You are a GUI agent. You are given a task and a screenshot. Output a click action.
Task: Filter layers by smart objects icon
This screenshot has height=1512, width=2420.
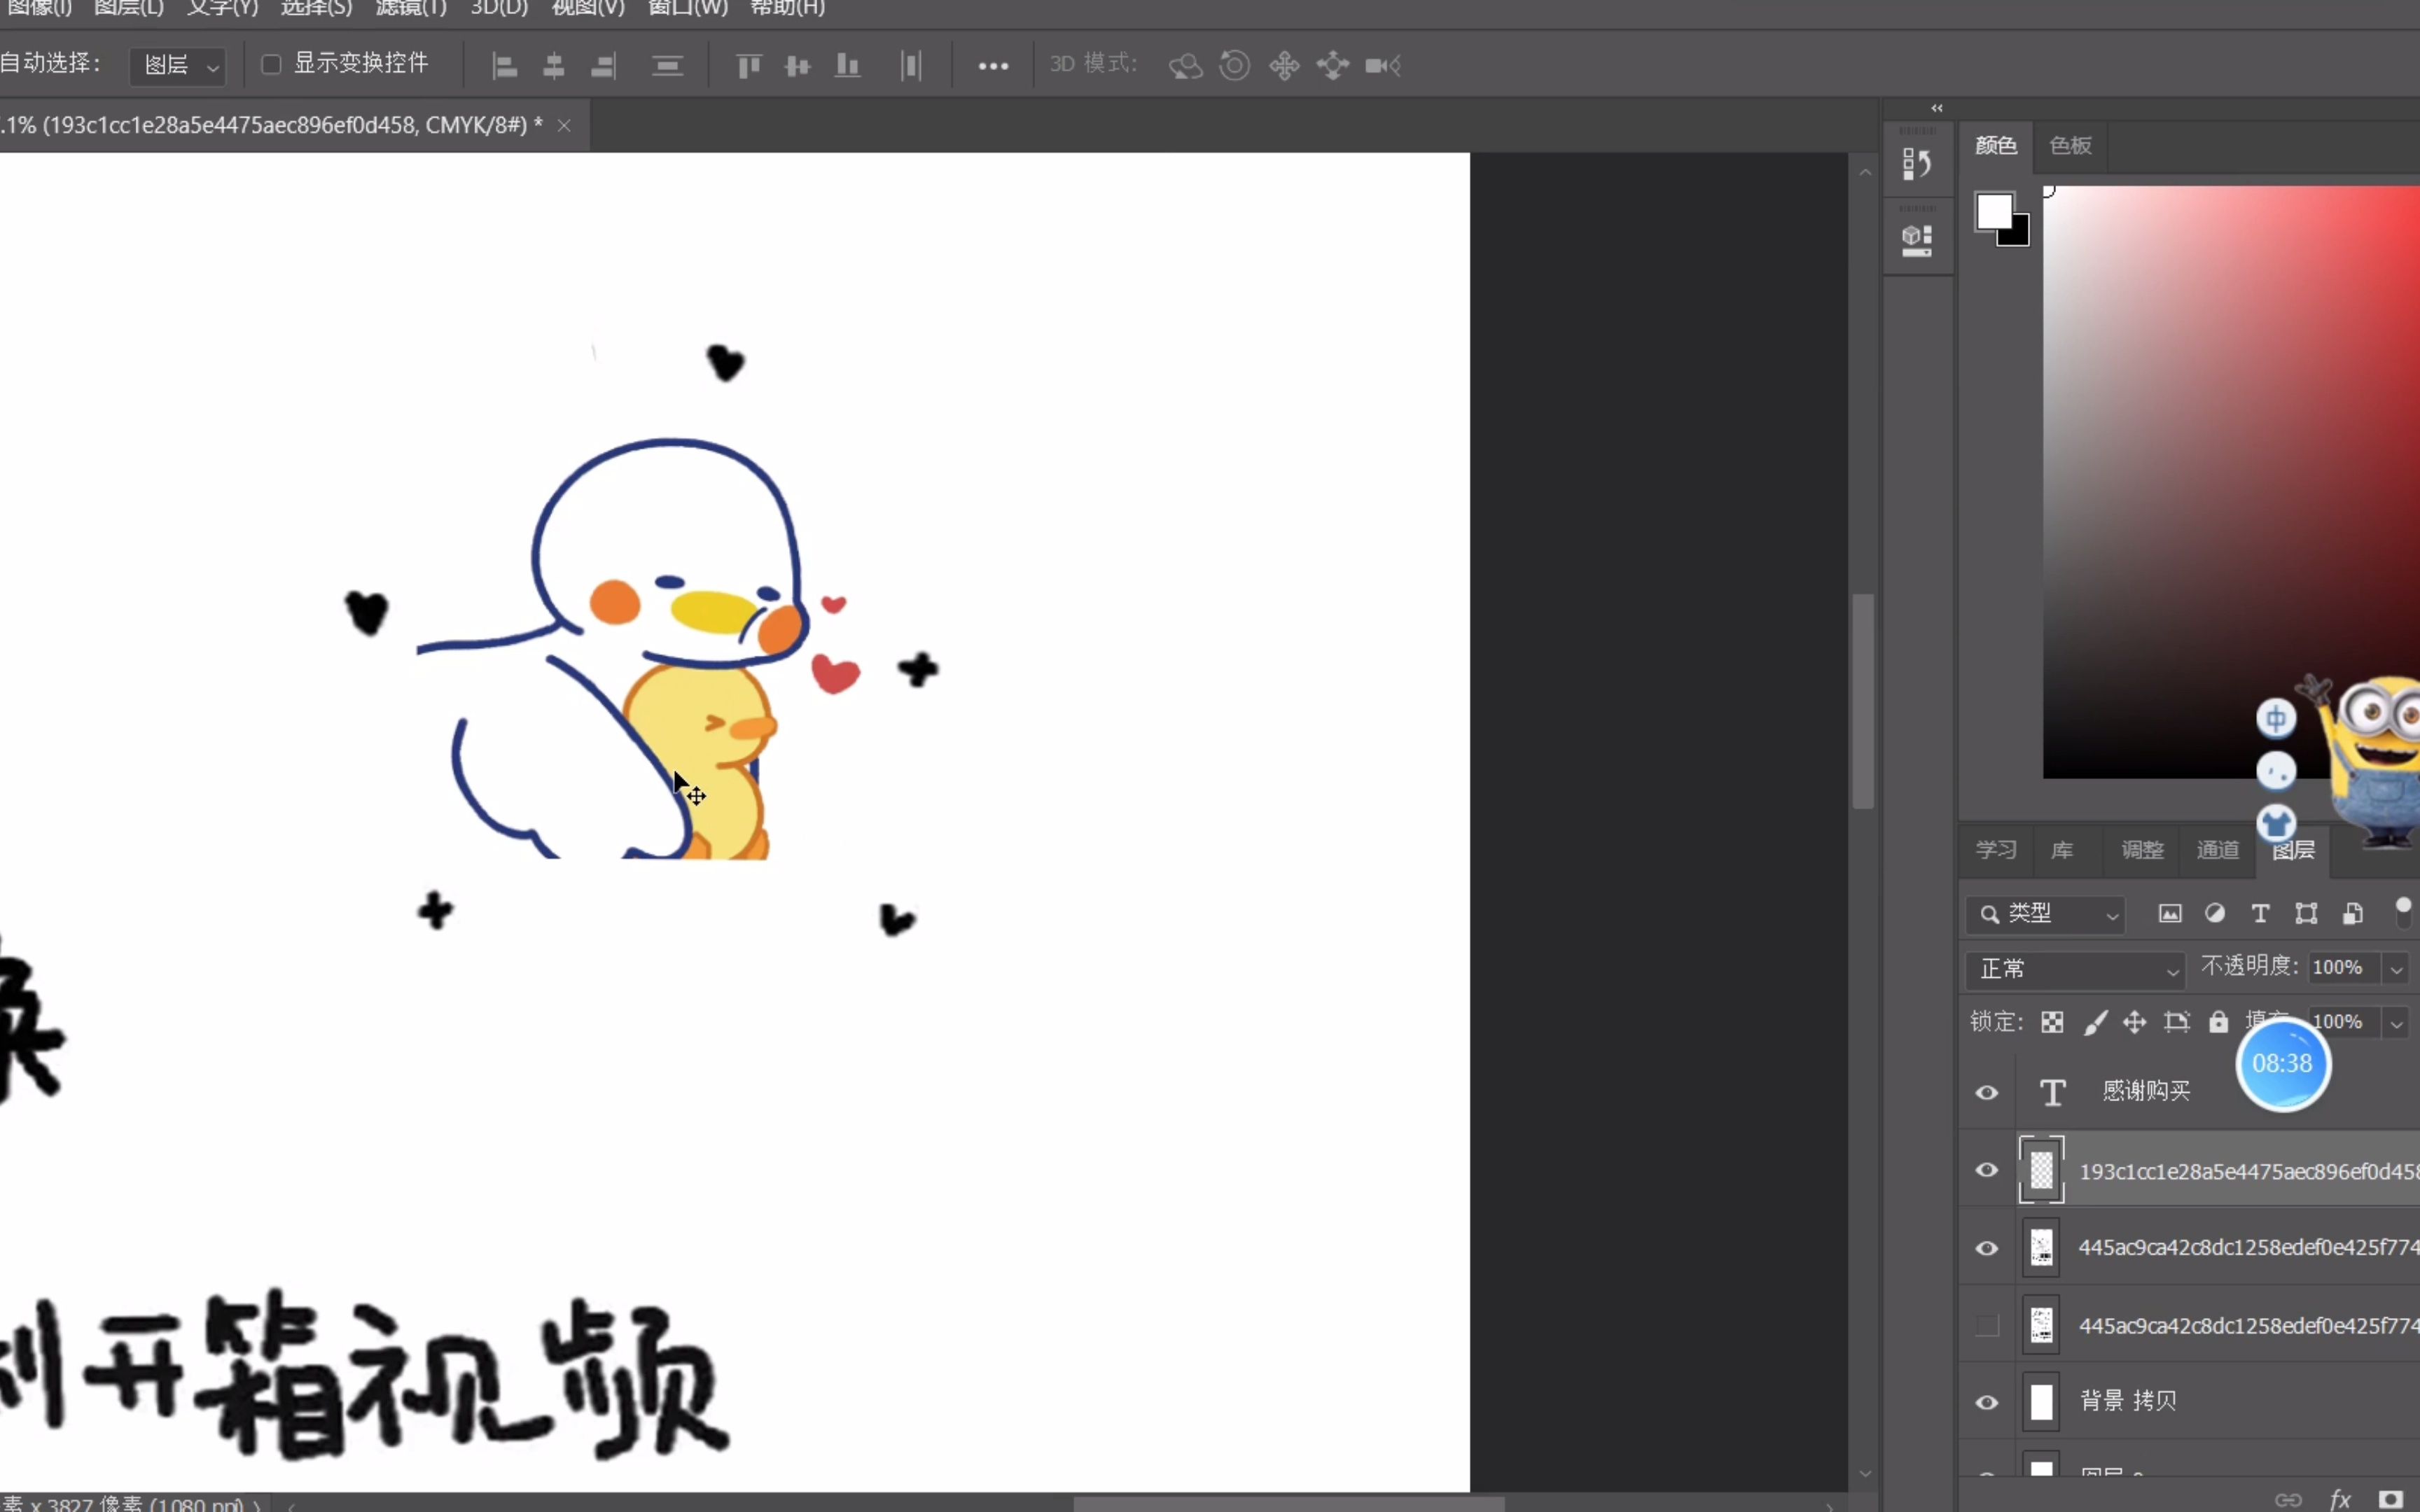click(2352, 913)
